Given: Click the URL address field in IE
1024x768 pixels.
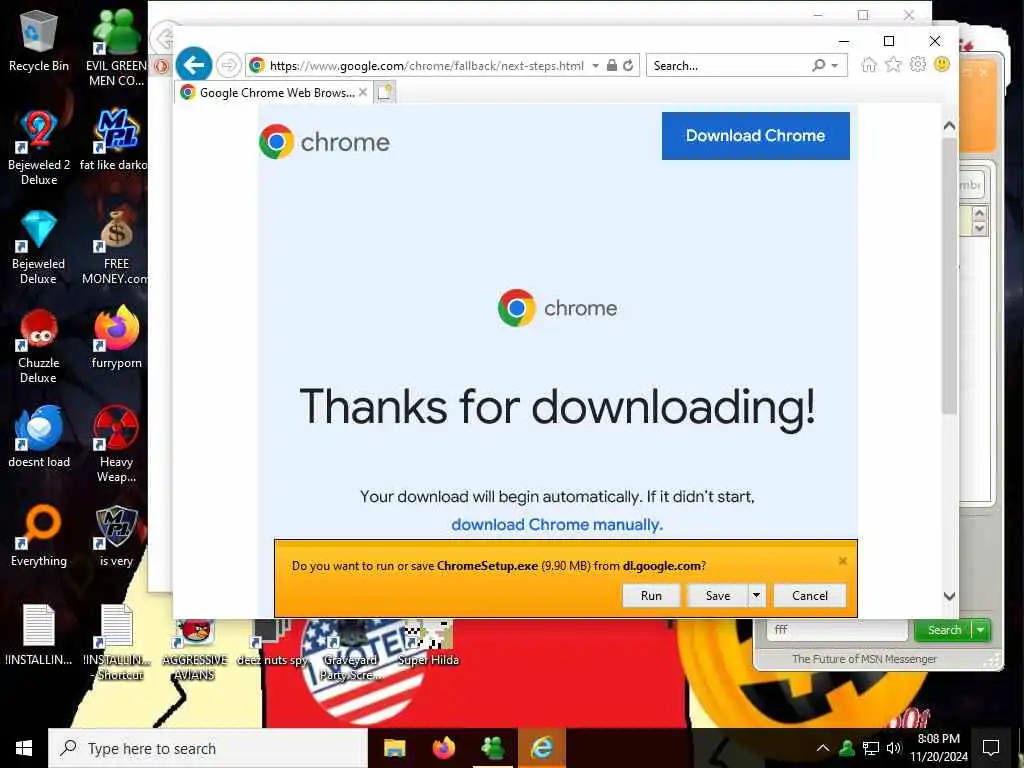Looking at the screenshot, I should 426,65.
